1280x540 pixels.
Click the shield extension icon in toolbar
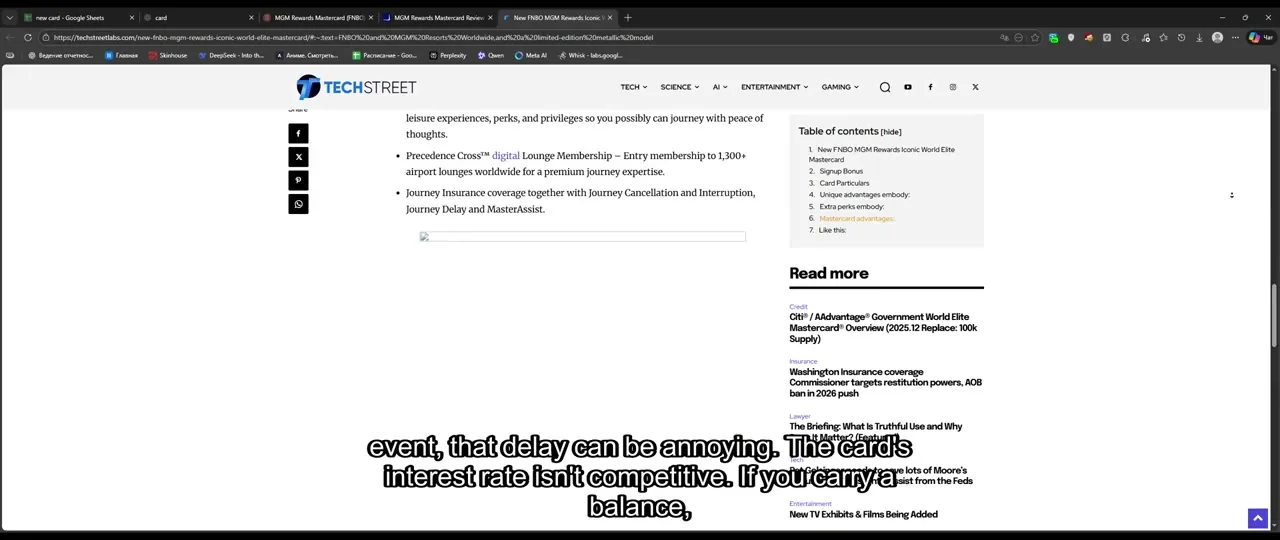pos(1071,37)
